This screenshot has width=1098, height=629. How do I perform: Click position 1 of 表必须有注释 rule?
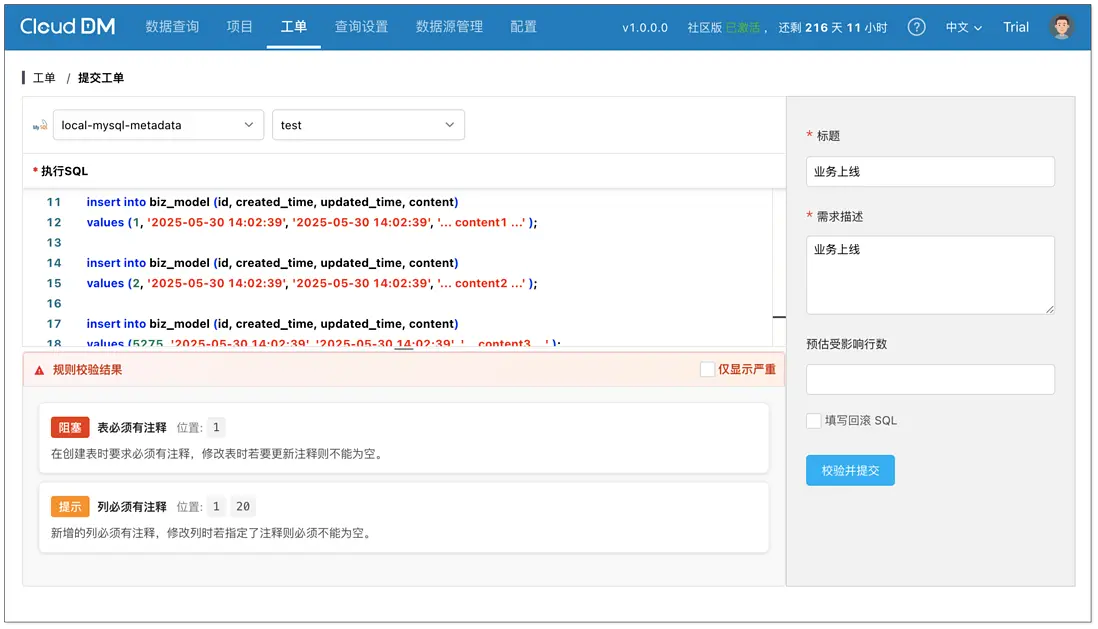tap(216, 427)
